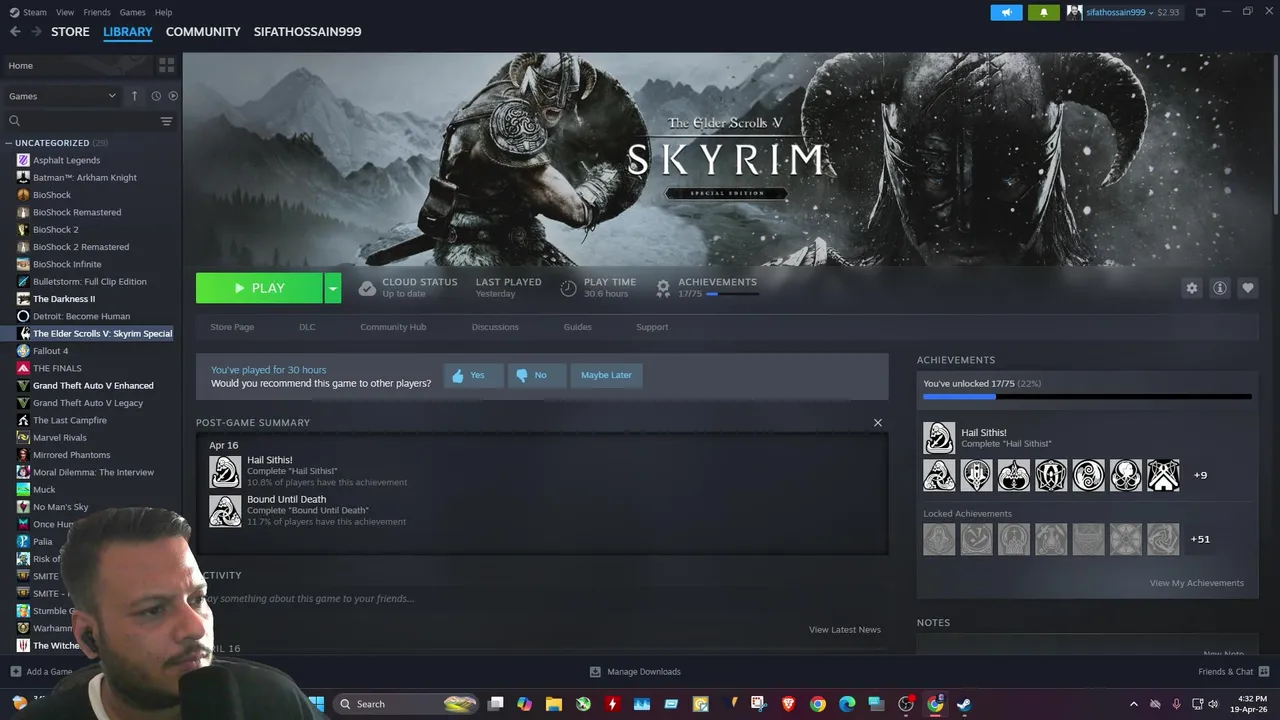
Task: Open the library collections grid view icon
Action: 166,65
